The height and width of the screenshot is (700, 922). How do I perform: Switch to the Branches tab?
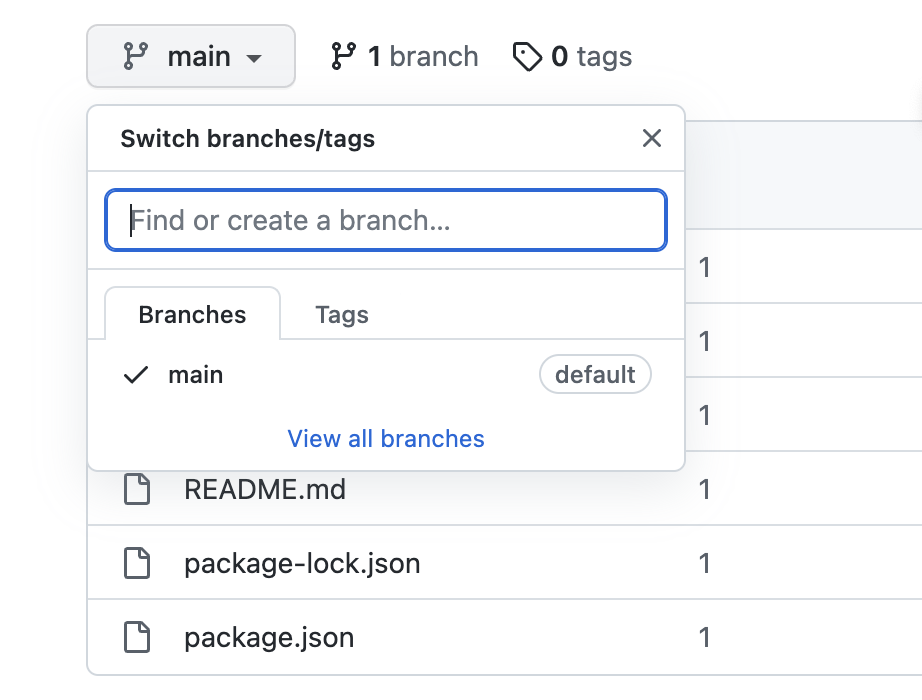[x=192, y=314]
